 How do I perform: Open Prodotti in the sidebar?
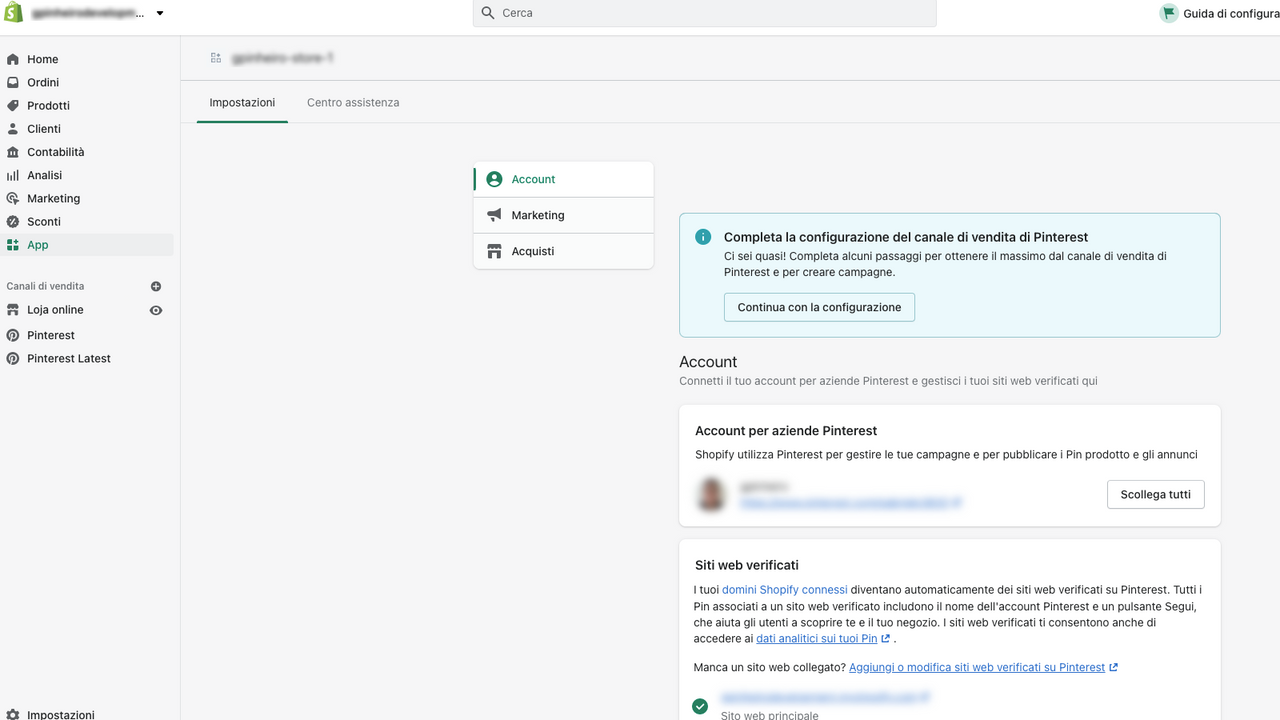coord(48,105)
